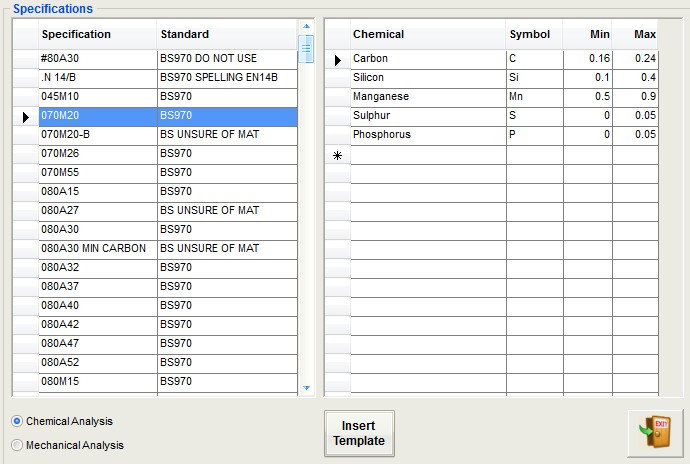Click the Manganese Min value 0.5
Image resolution: width=690 pixels, height=464 pixels.
(x=586, y=97)
